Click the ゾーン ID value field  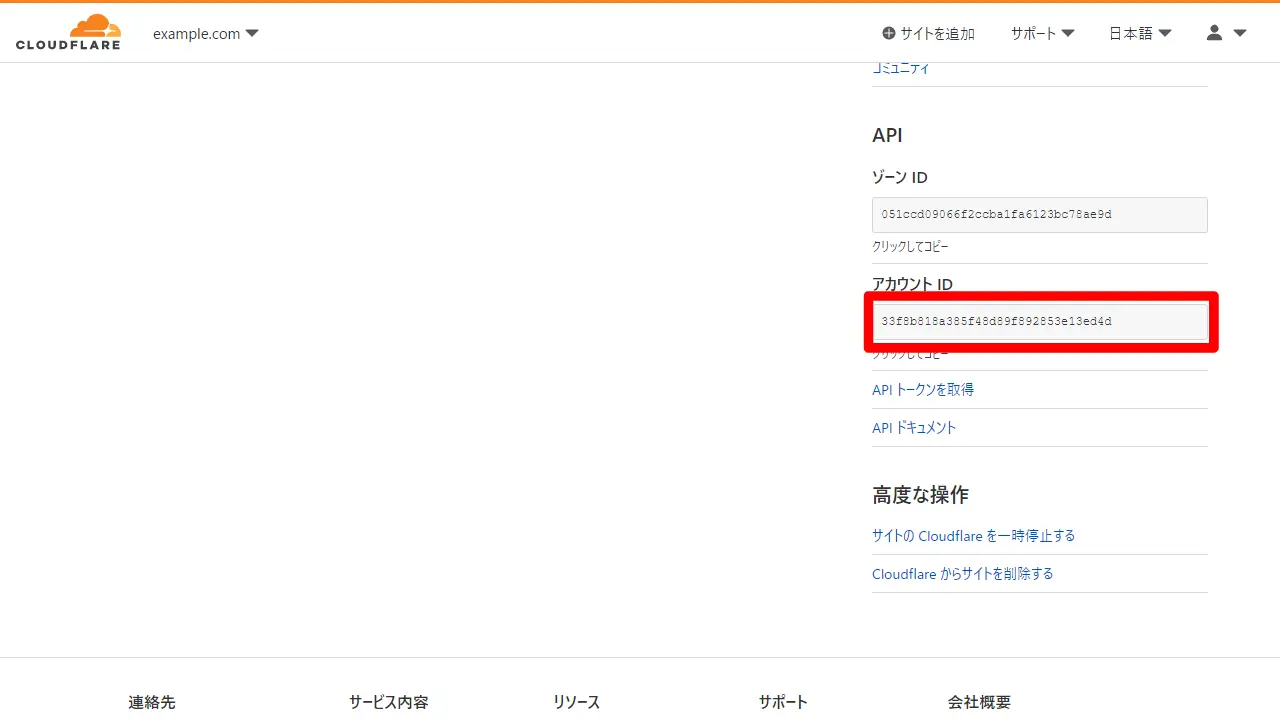coord(1039,215)
